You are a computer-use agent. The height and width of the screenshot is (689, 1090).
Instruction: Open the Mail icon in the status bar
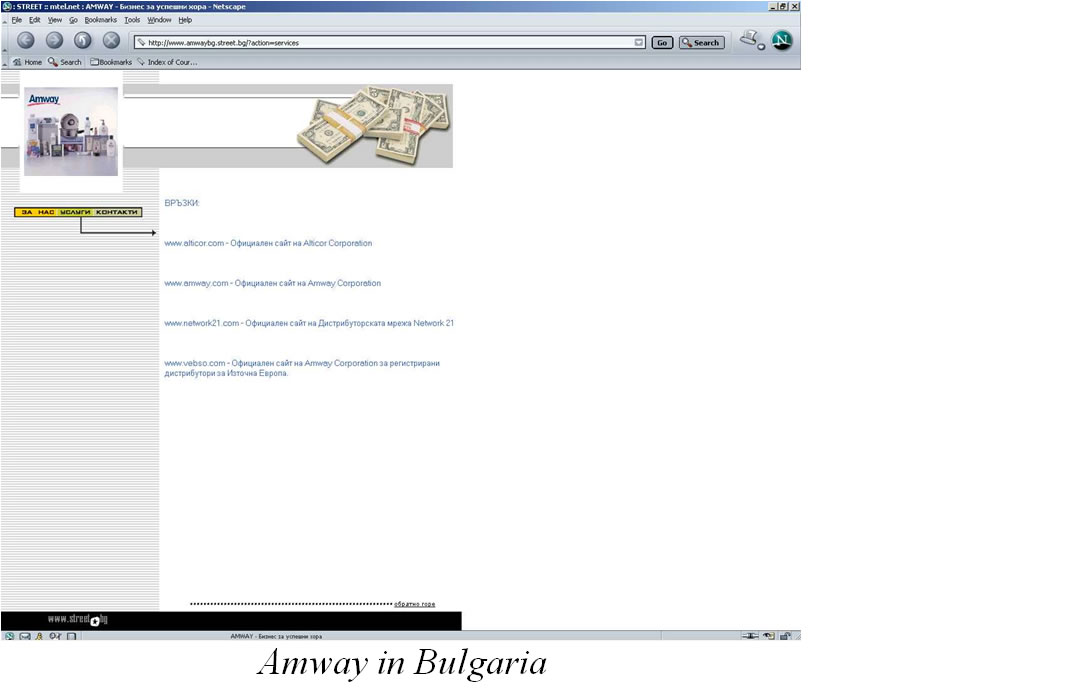tap(25, 636)
